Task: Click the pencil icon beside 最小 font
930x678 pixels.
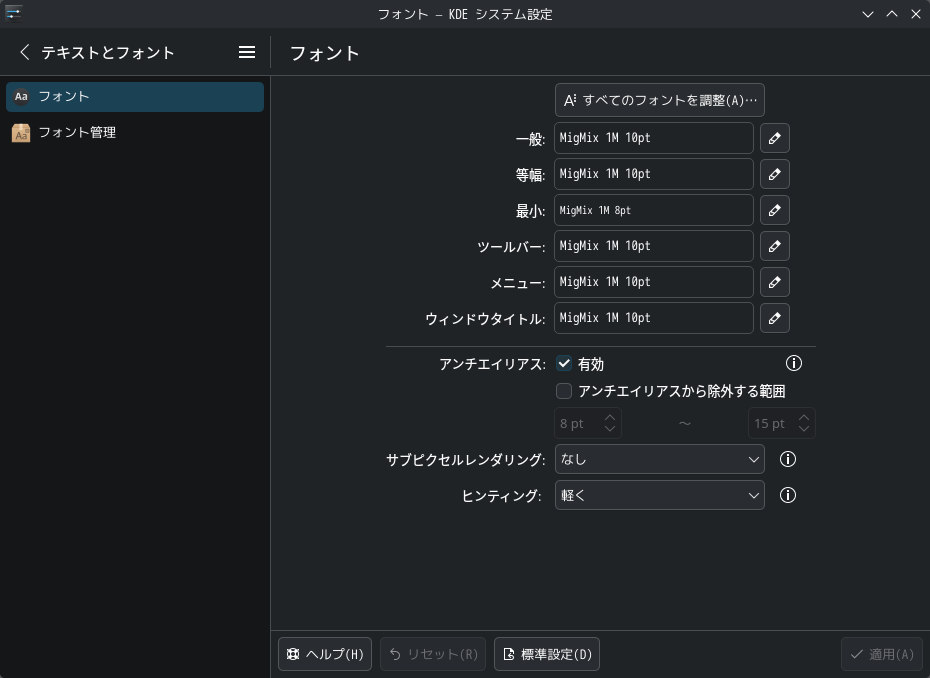Action: pos(775,210)
